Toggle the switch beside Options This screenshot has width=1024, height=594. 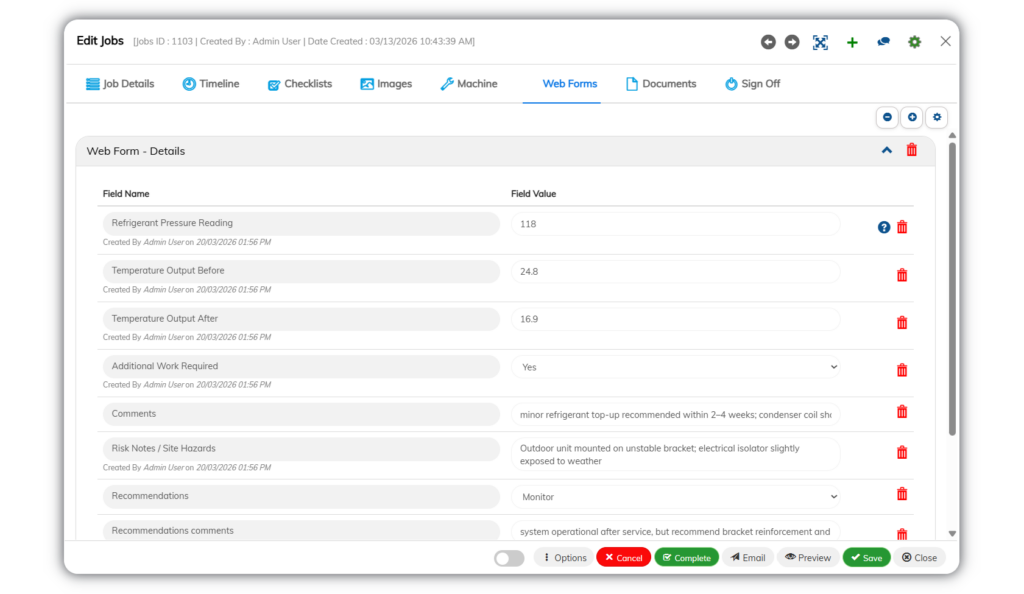click(509, 558)
